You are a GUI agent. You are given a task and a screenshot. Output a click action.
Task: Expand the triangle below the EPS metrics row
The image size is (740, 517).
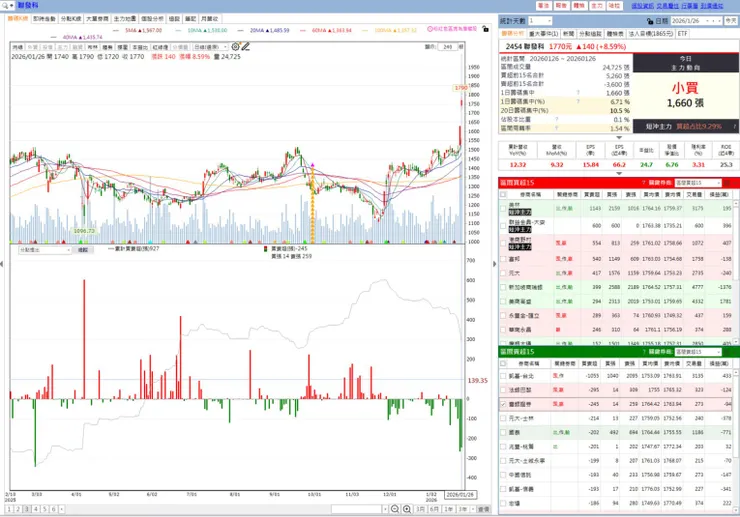coord(619,174)
